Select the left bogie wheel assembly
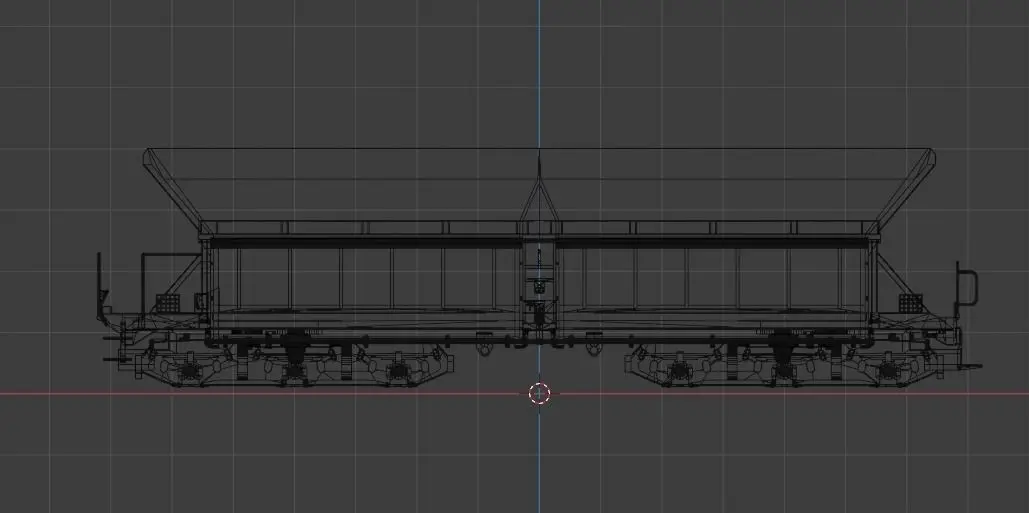 pyautogui.click(x=295, y=362)
